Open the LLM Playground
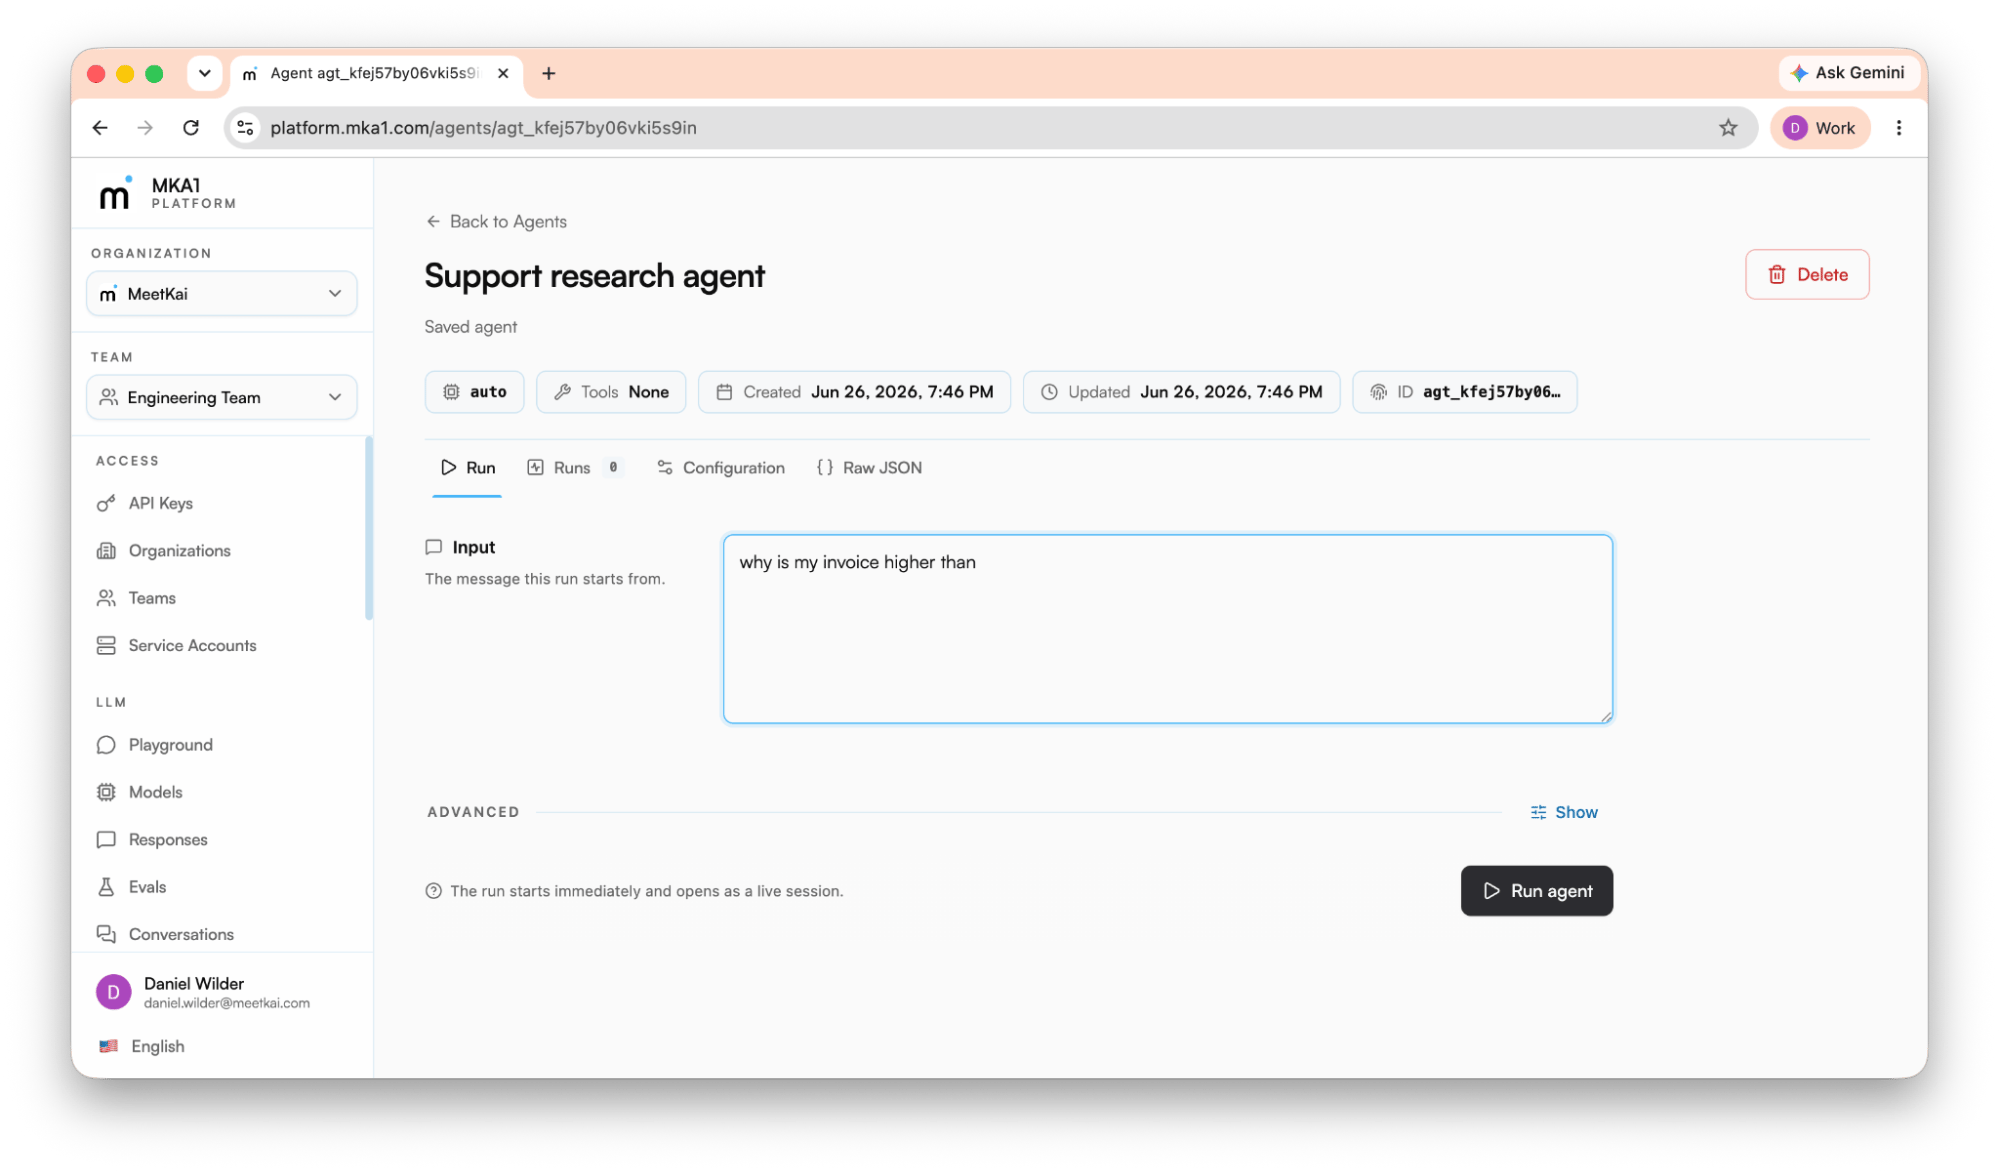Viewport: 1999px width, 1173px height. [x=170, y=745]
